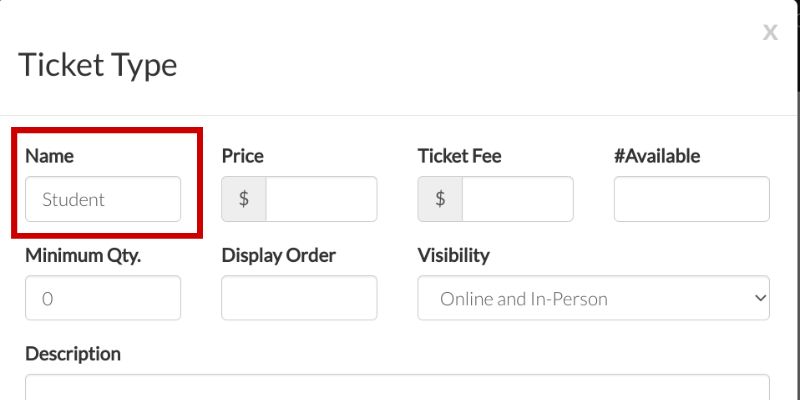Click the Visibility label text

(x=453, y=255)
